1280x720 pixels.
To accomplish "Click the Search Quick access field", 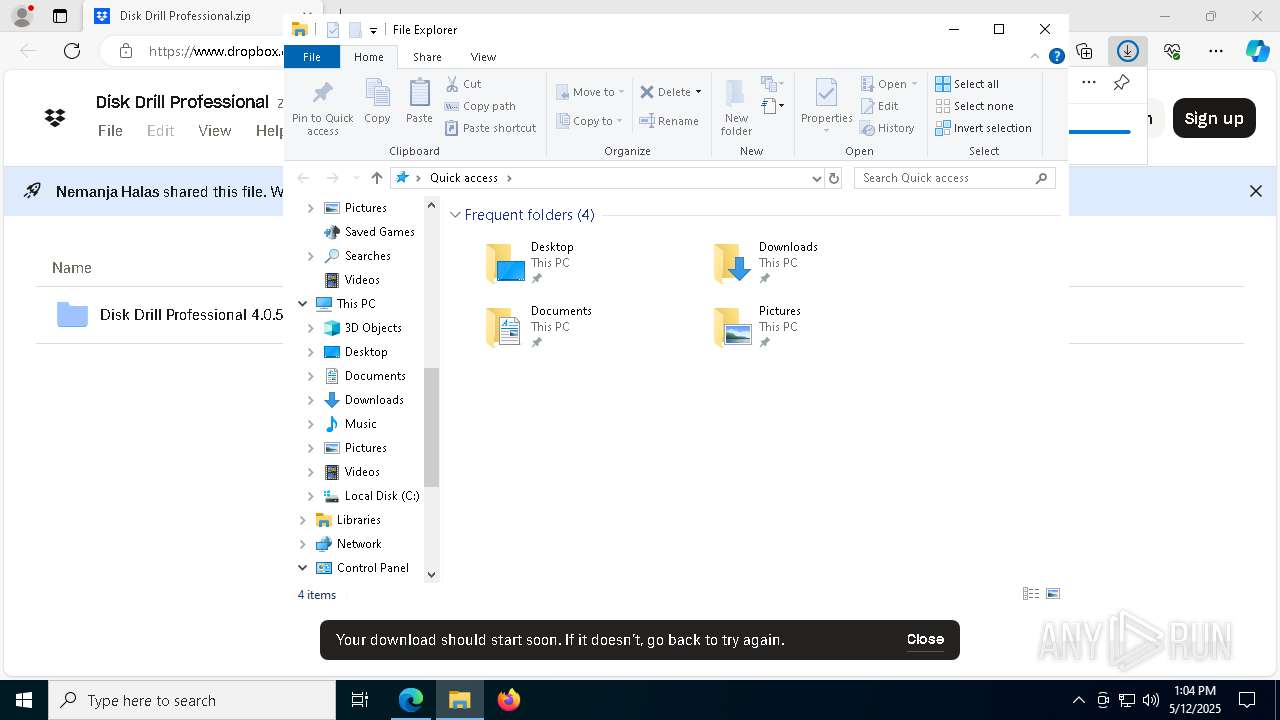I will click(x=956, y=178).
